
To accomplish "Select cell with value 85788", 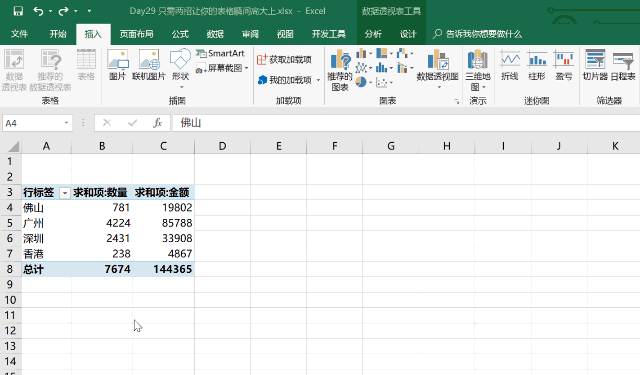I will [x=163, y=223].
